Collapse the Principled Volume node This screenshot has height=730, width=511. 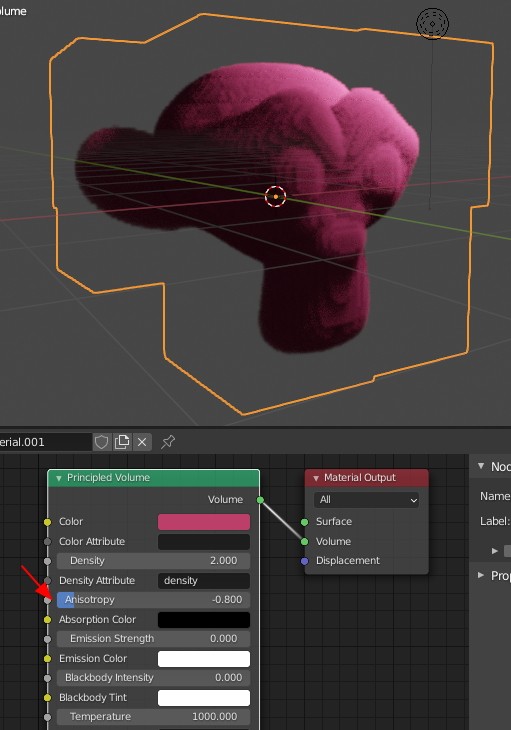(x=59, y=478)
